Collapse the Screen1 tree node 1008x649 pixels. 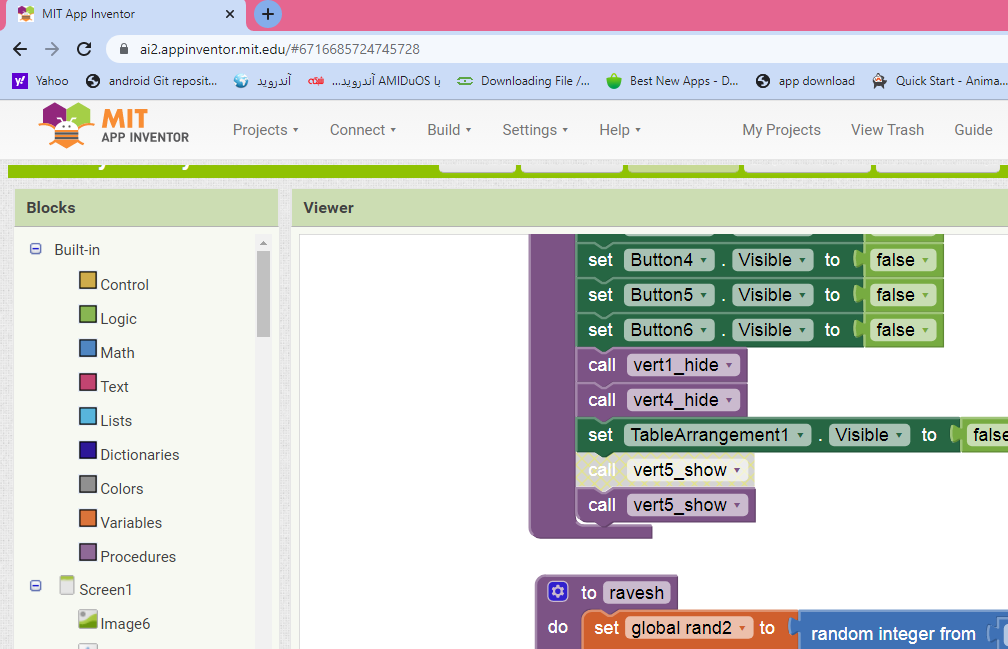click(36, 588)
